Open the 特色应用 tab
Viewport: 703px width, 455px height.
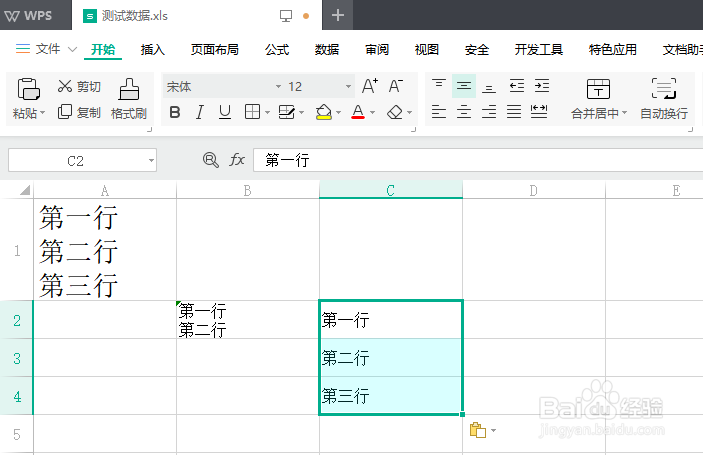point(612,49)
